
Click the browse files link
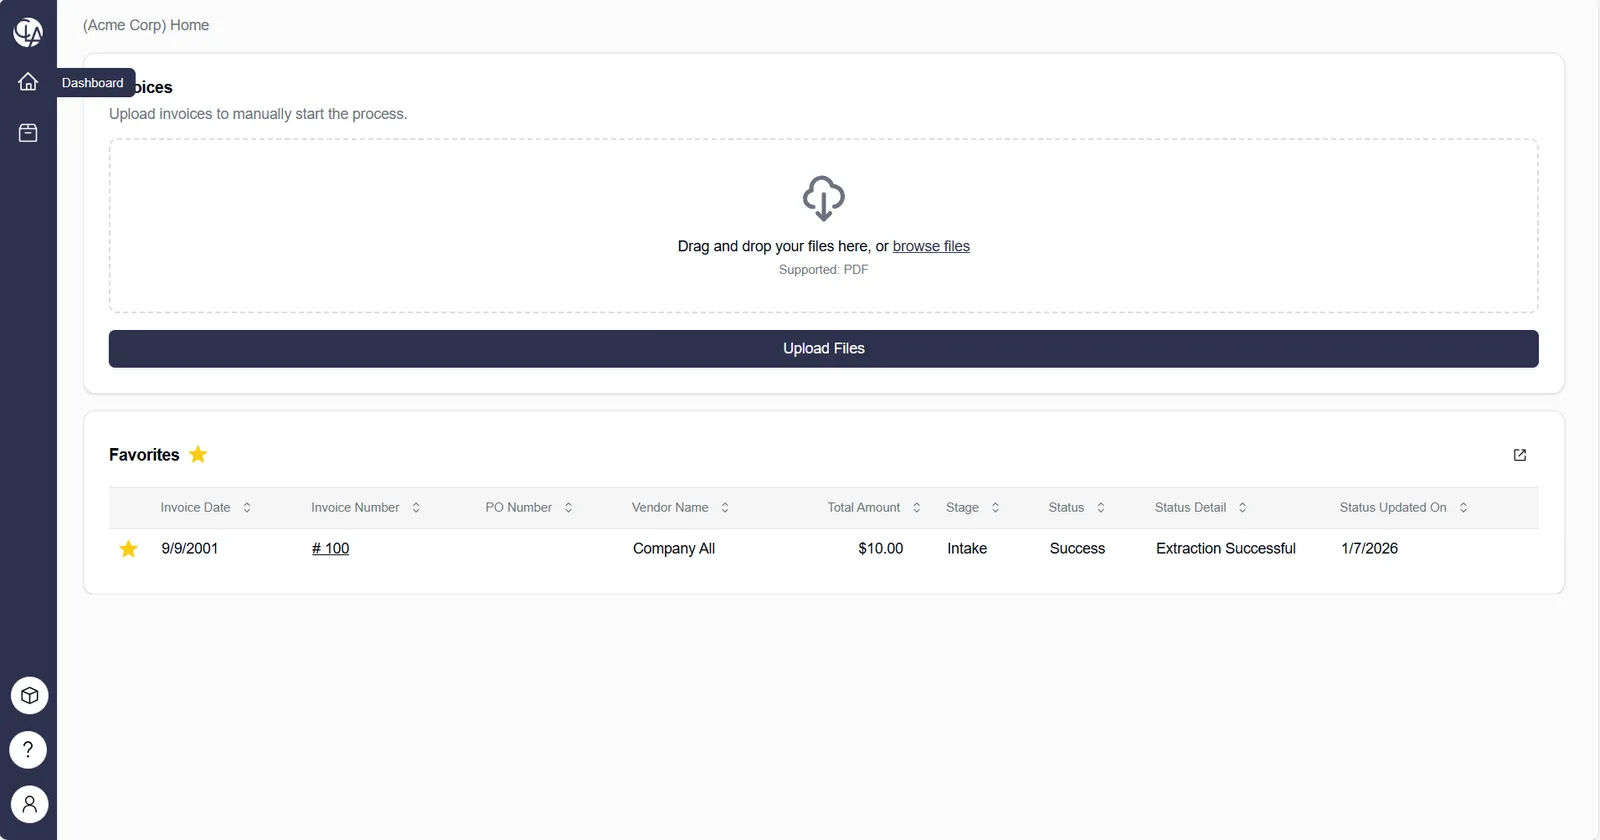point(931,246)
